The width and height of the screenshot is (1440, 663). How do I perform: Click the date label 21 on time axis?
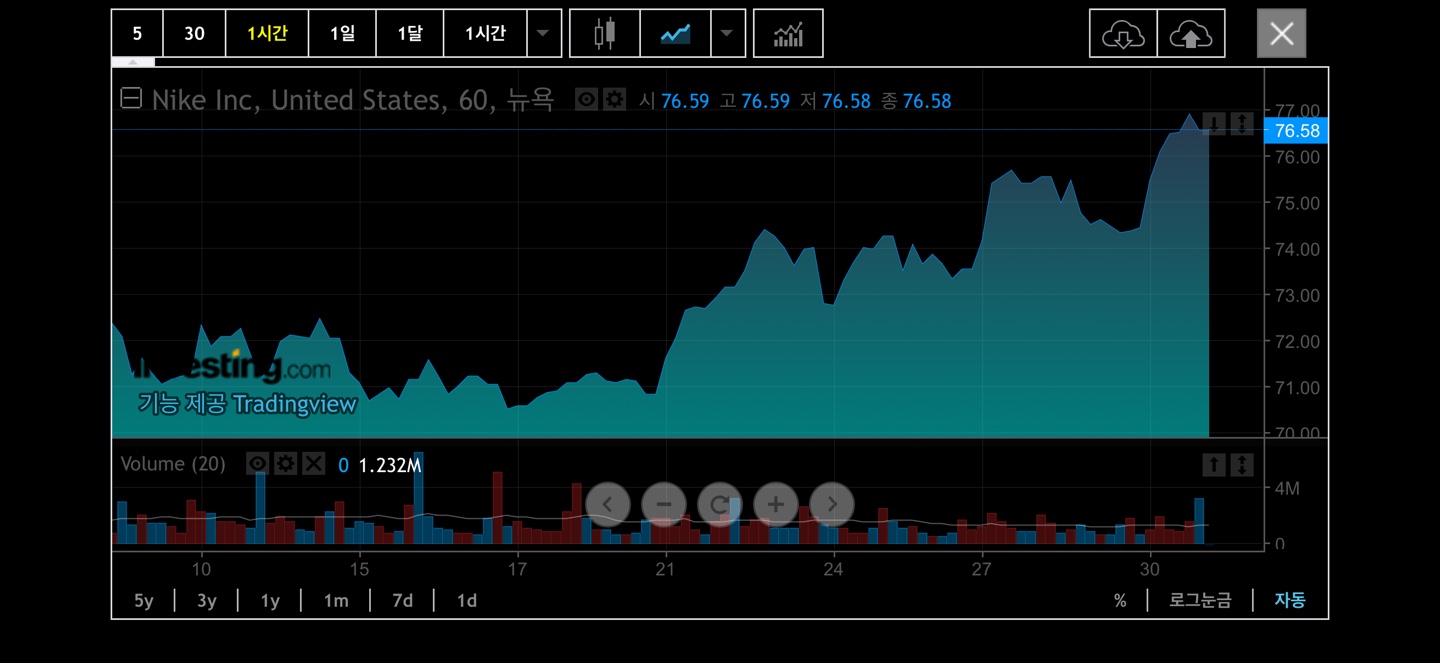[665, 569]
